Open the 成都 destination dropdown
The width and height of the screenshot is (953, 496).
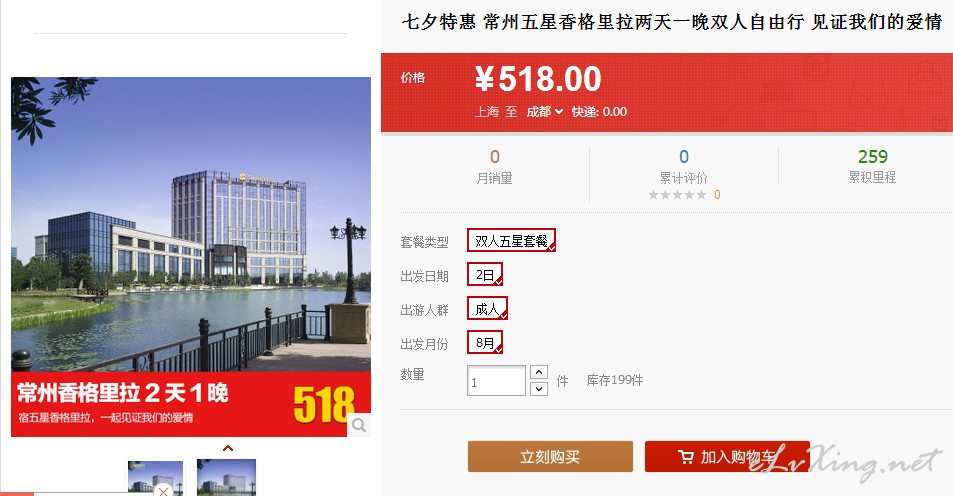545,111
